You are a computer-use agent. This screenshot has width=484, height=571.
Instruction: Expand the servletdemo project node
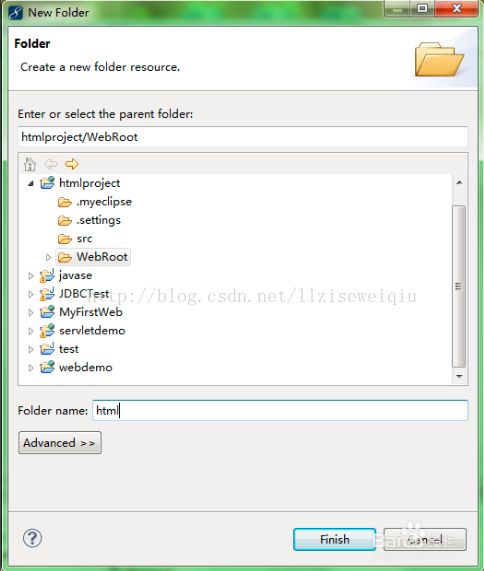(x=31, y=331)
